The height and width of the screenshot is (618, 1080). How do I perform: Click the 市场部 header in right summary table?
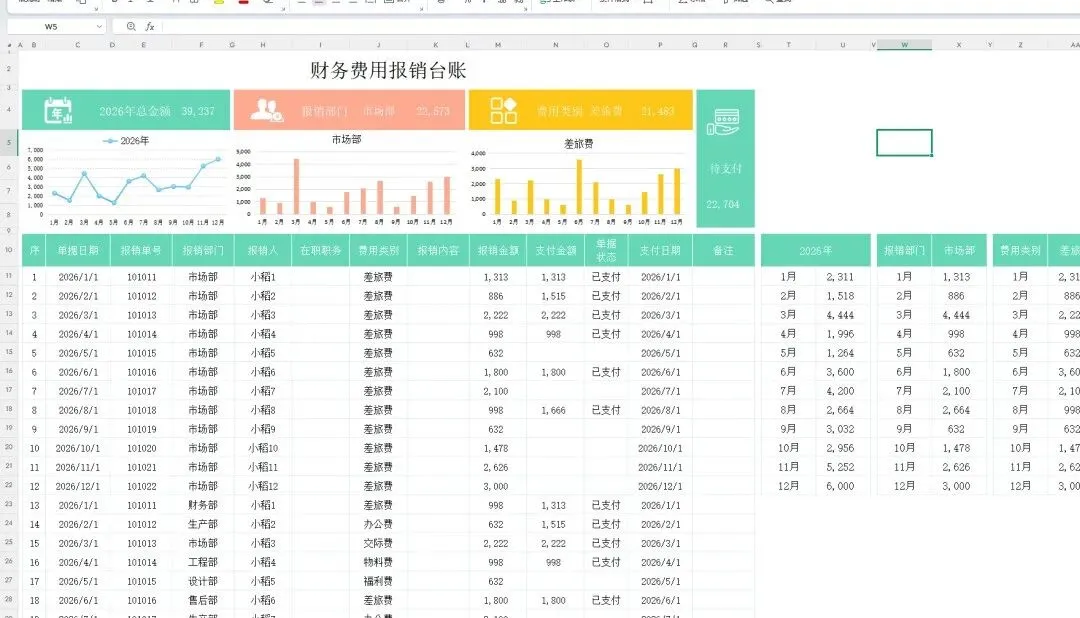coord(959,251)
